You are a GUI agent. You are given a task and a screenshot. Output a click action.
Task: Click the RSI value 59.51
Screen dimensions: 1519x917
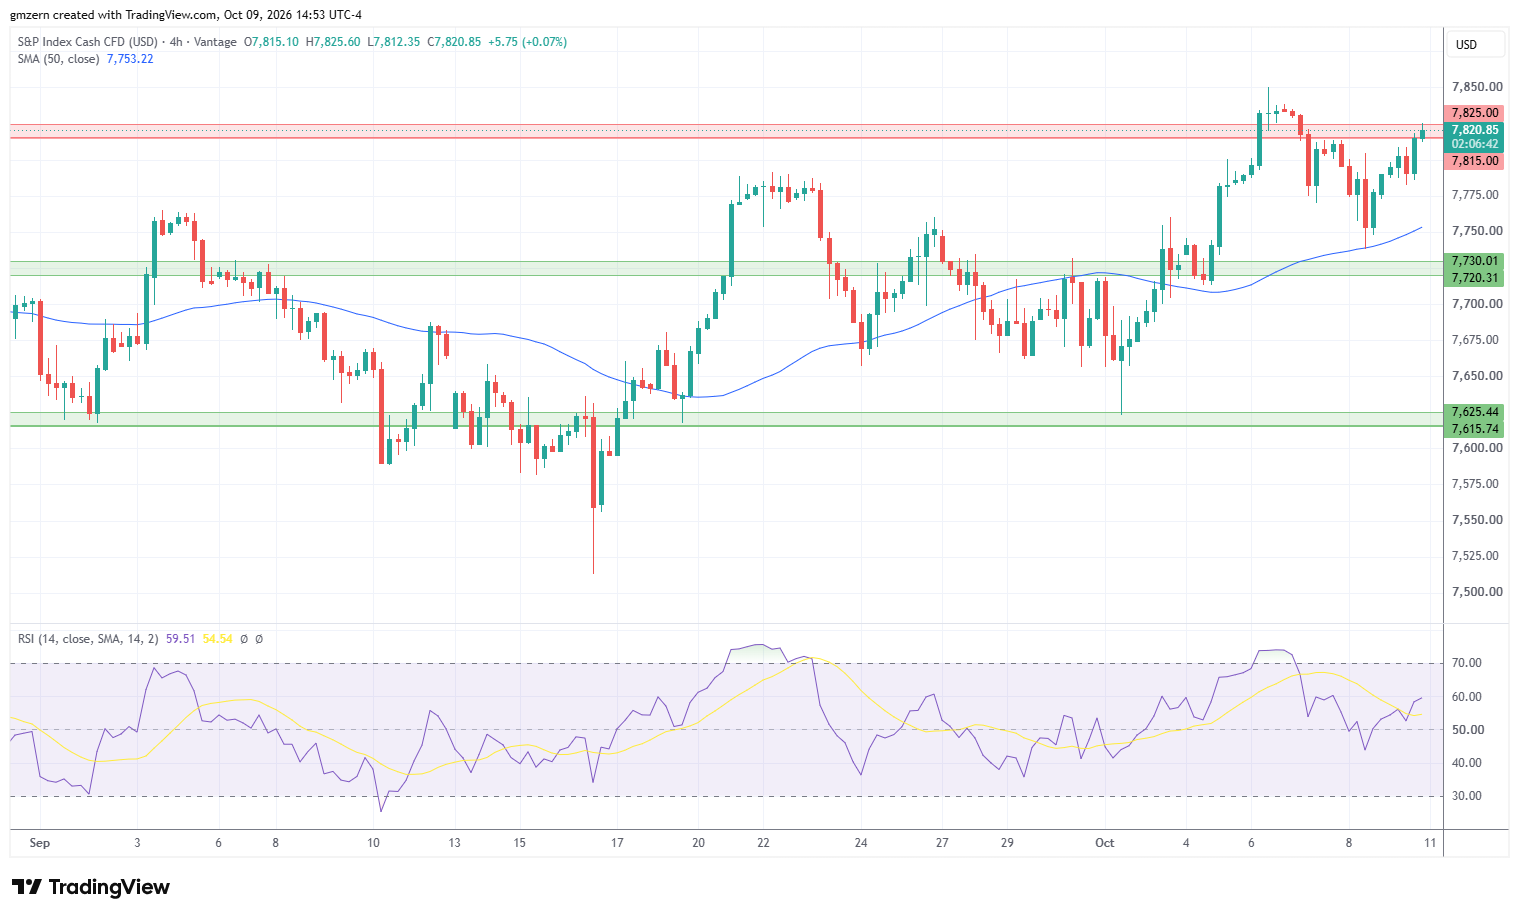[x=181, y=639]
